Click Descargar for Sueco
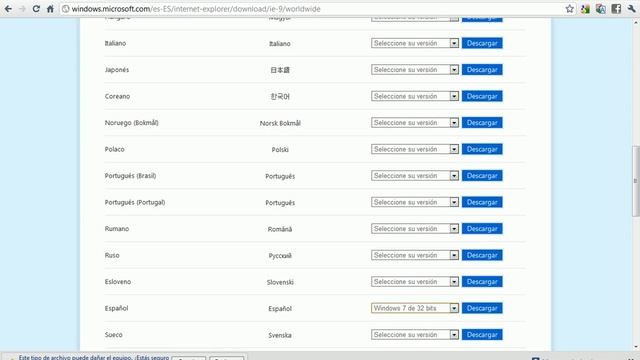Image resolution: width=640 pixels, height=360 pixels. pos(482,335)
